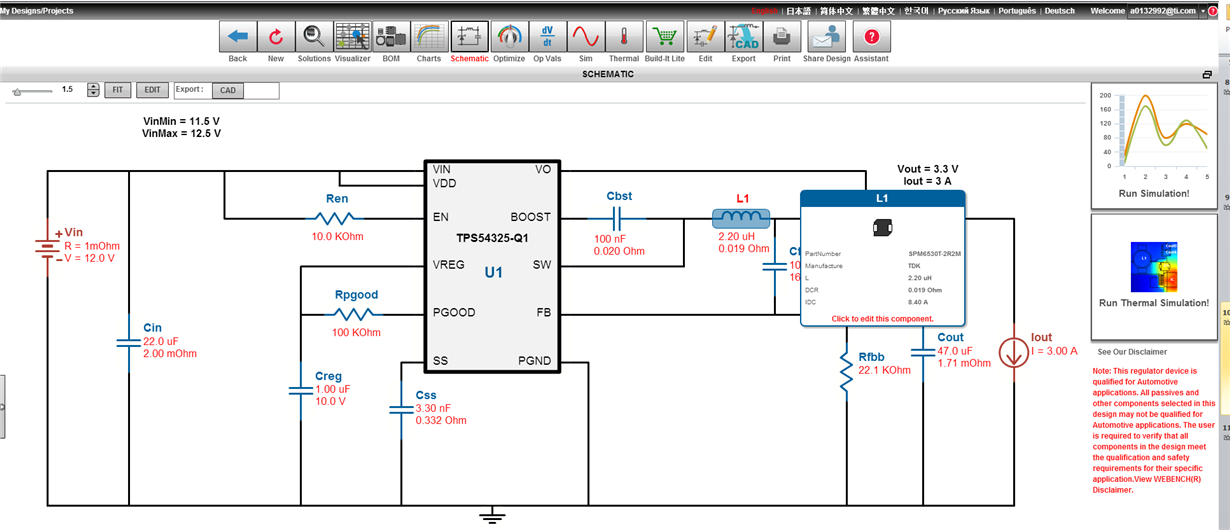The width and height of the screenshot is (1230, 530).
Task: Open the Charts toolbar icon
Action: point(429,37)
